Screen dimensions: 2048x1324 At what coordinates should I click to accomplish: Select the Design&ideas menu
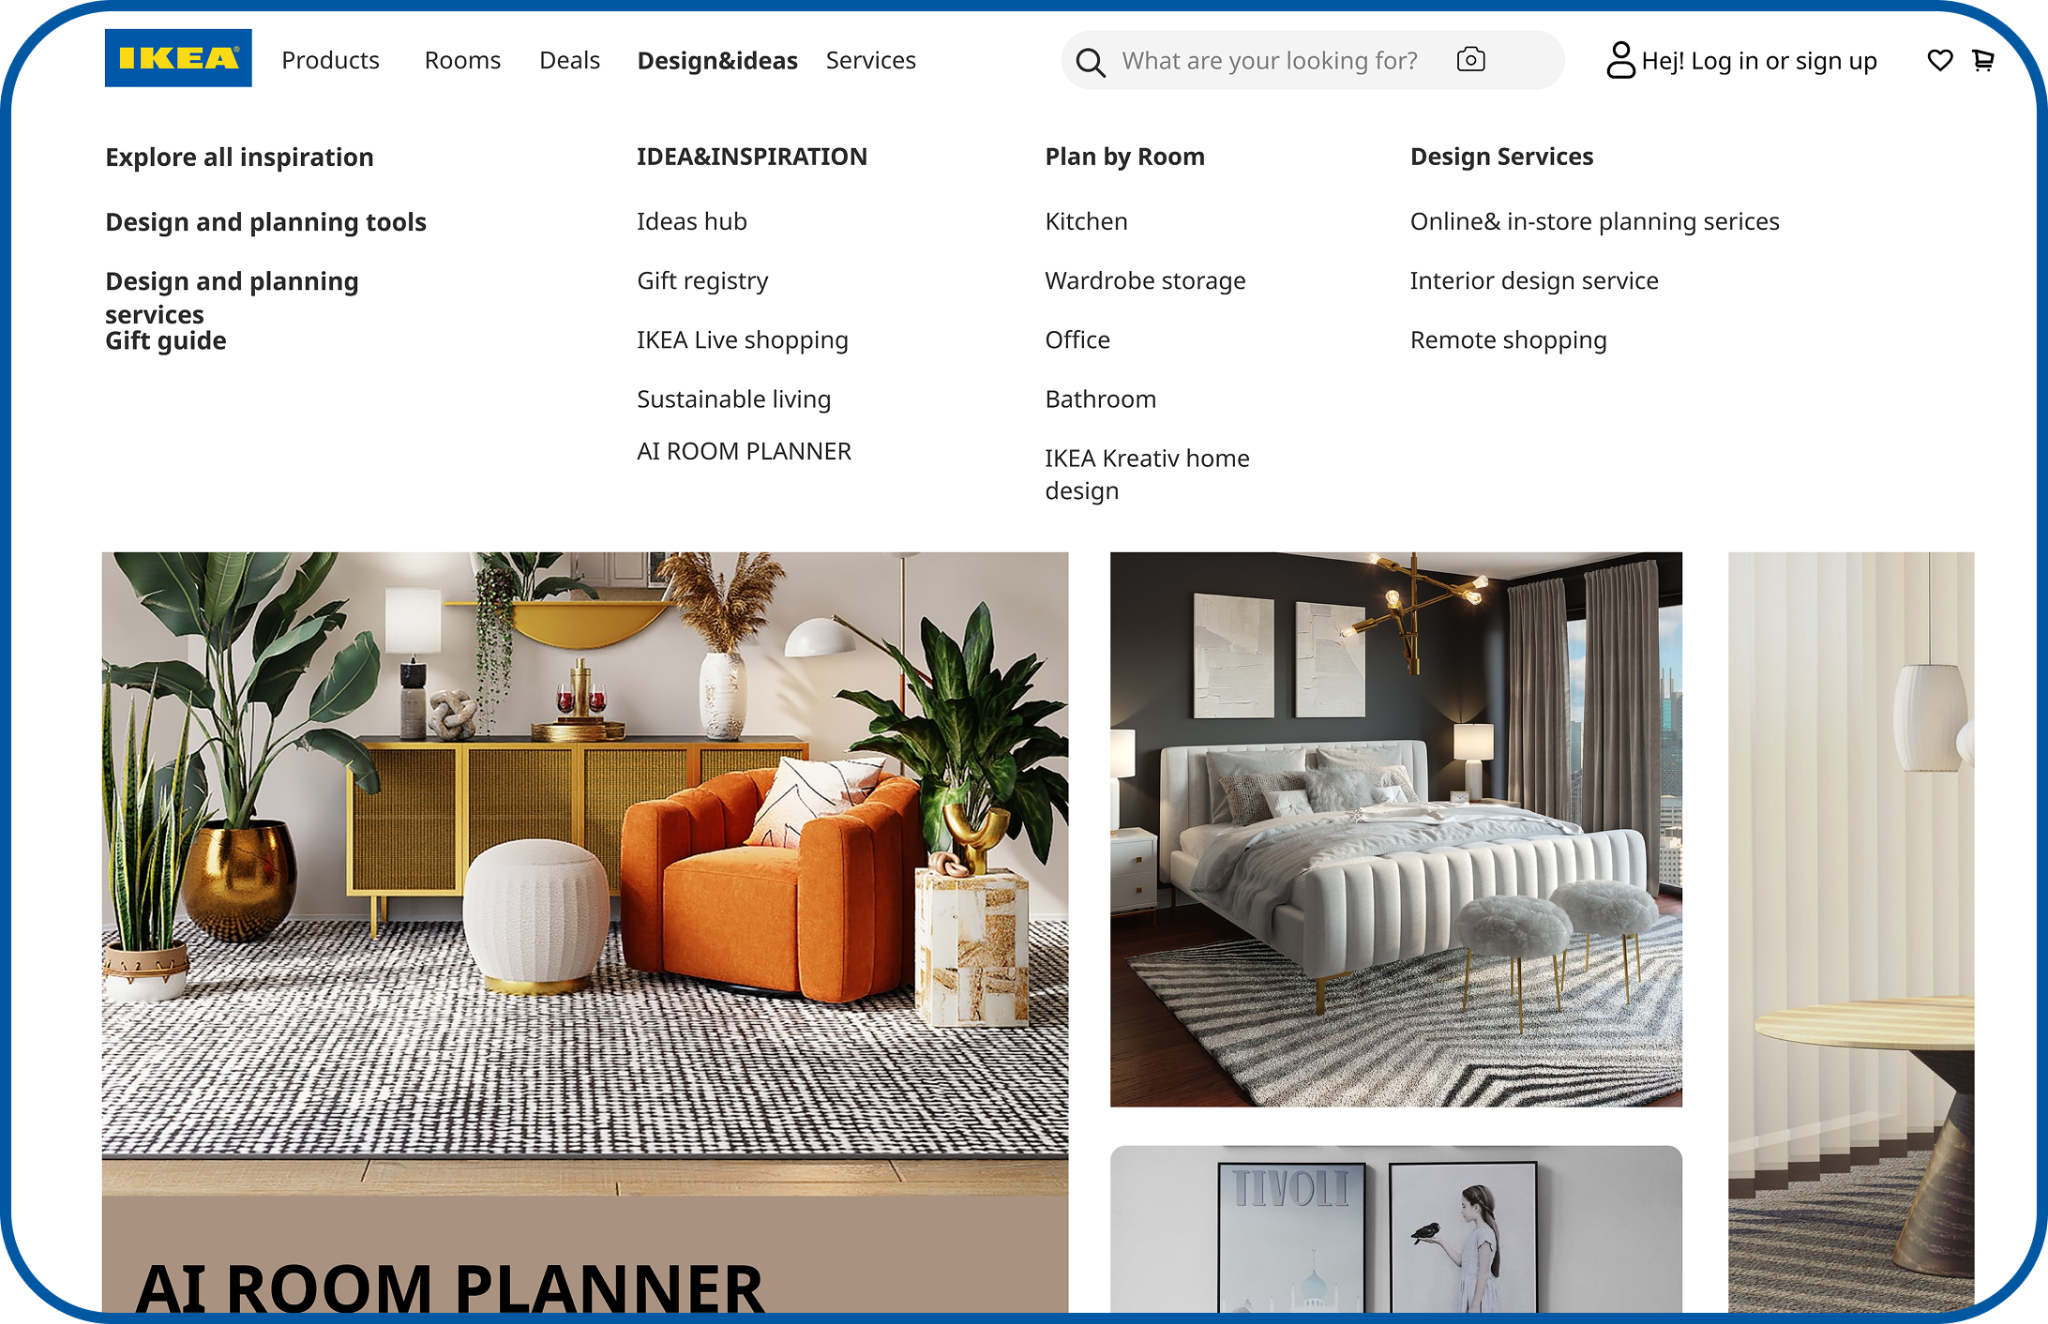coord(717,61)
